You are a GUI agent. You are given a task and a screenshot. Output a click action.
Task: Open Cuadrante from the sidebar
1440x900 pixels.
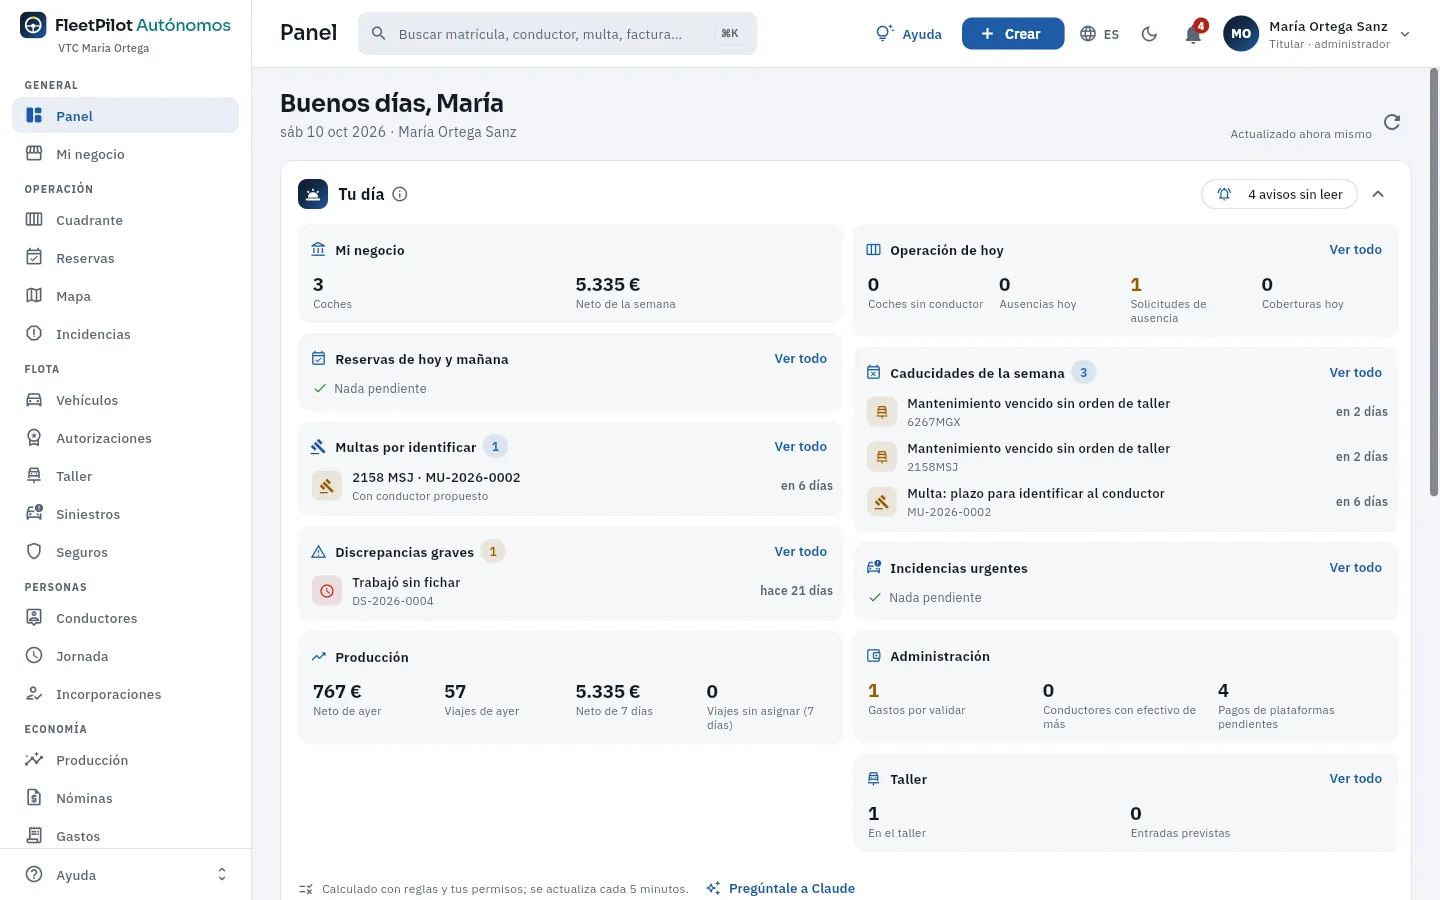(126, 220)
